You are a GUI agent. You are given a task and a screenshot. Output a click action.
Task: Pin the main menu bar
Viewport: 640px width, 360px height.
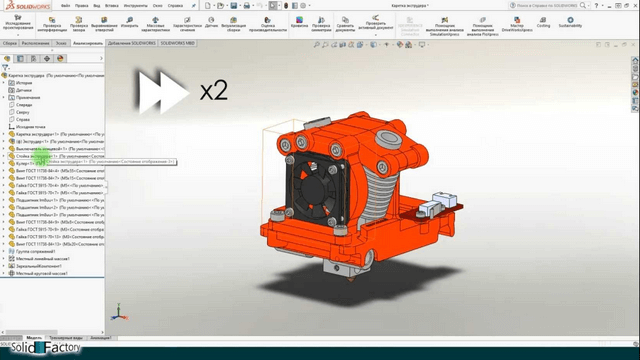[193, 6]
